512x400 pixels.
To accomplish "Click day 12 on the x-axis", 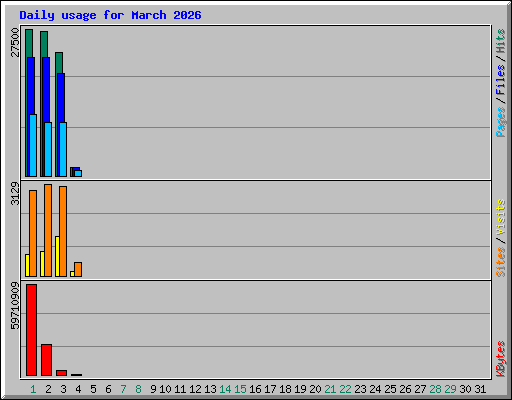I will click(x=195, y=389).
